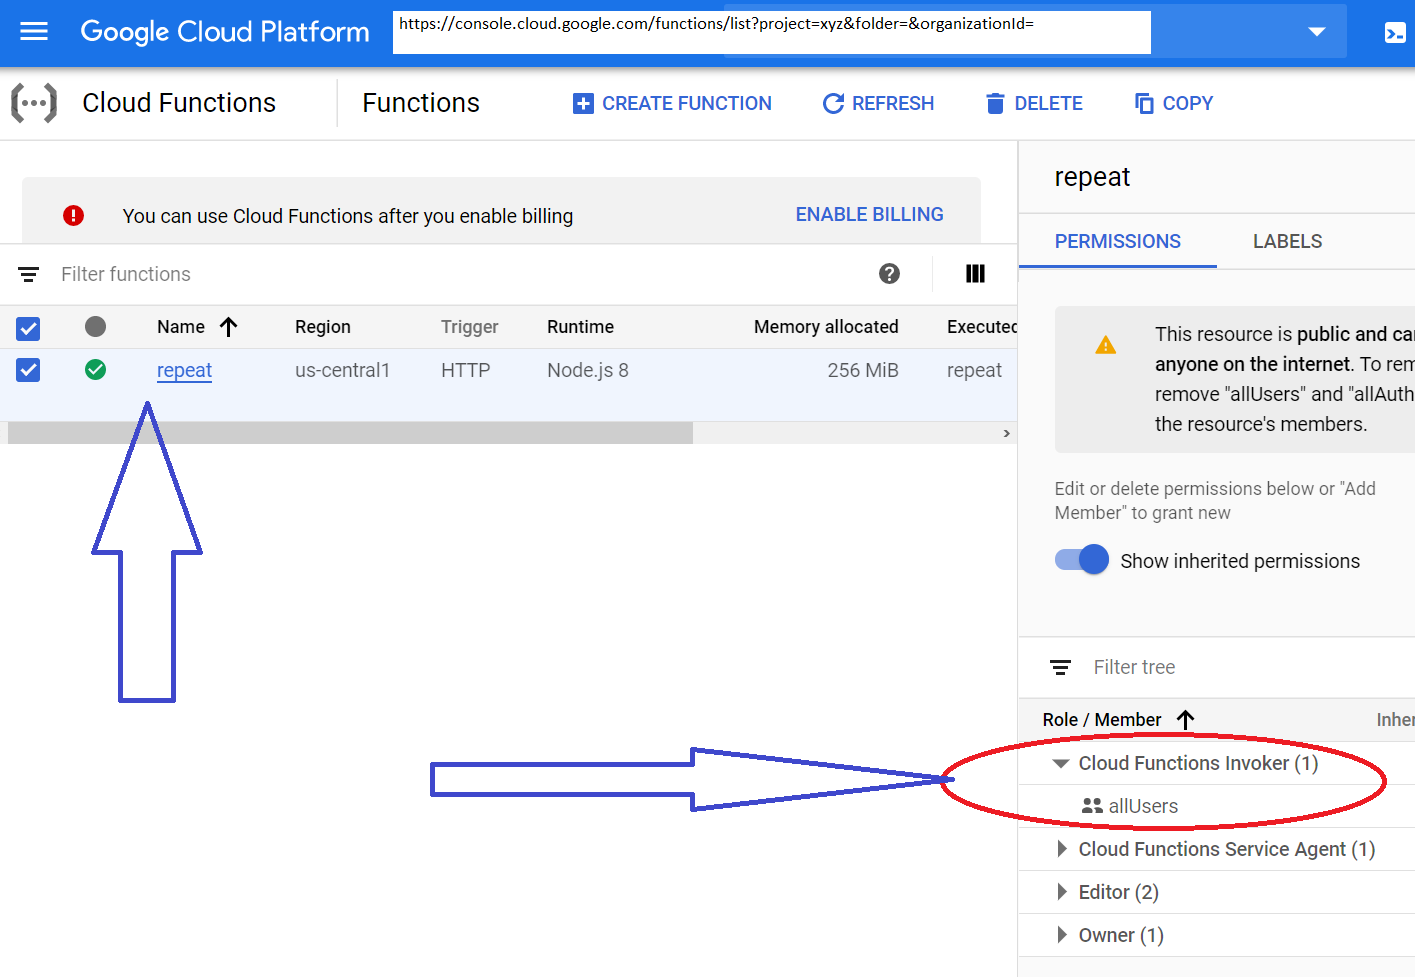Screen dimensions: 1415x977
Task: Click the scrollbar right arrow
Action: point(1006,433)
